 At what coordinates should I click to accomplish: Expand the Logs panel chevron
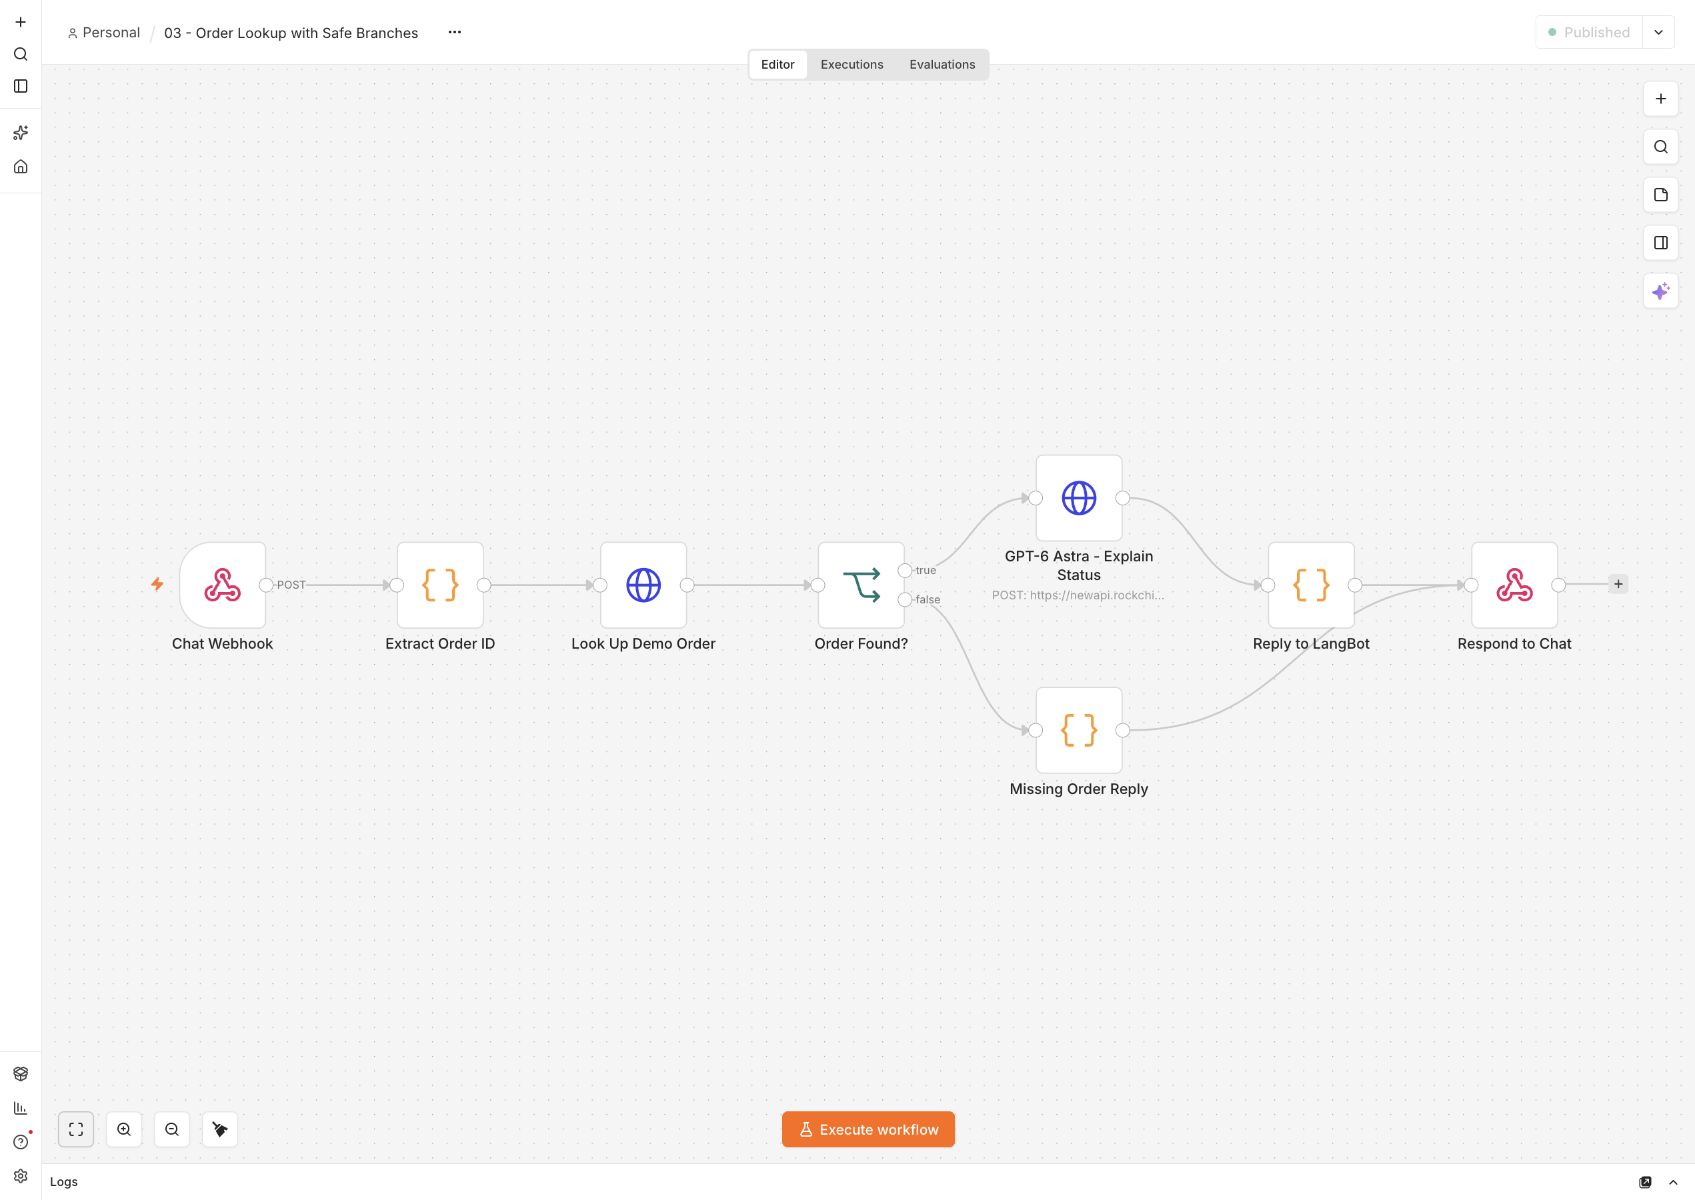[x=1673, y=1182]
